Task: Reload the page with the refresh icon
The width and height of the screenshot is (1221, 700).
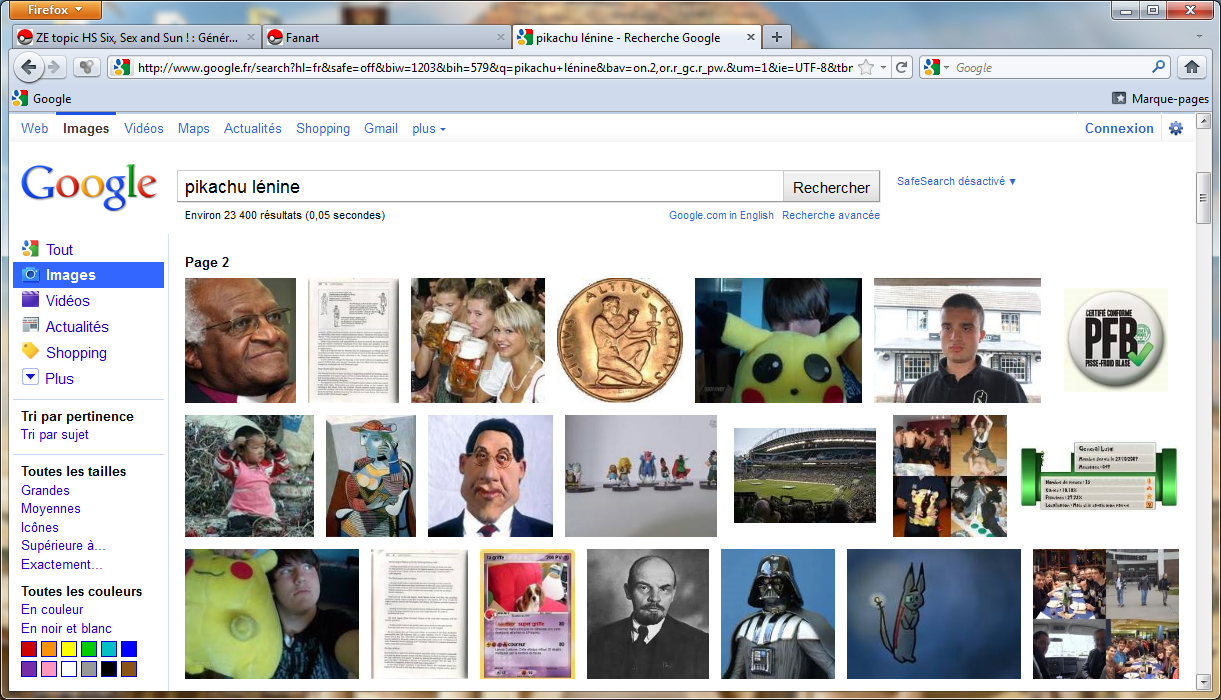Action: pyautogui.click(x=901, y=67)
